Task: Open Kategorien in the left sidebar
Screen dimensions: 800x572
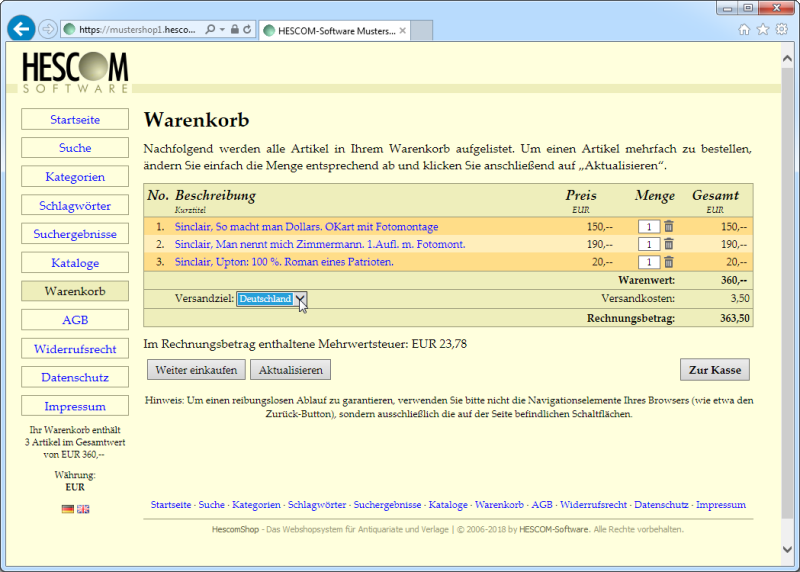Action: pyautogui.click(x=75, y=177)
